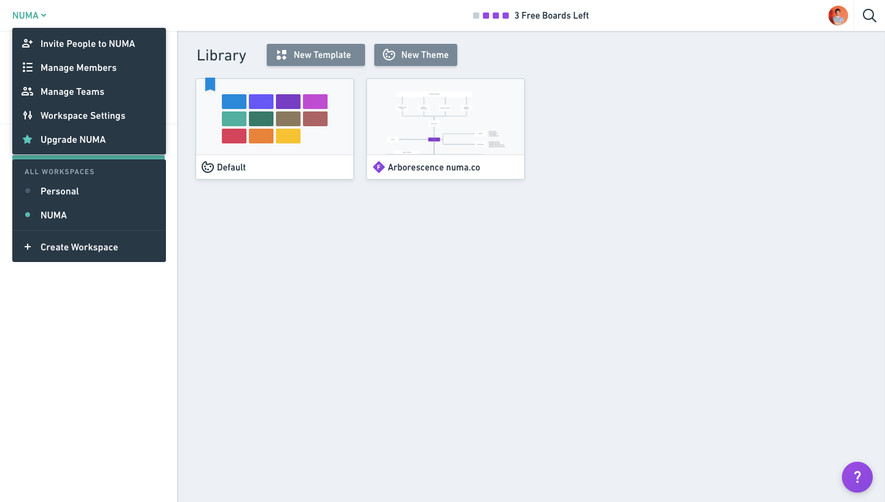Choose Upgrade NUMA
Viewport: 885px width, 502px height.
point(89,139)
